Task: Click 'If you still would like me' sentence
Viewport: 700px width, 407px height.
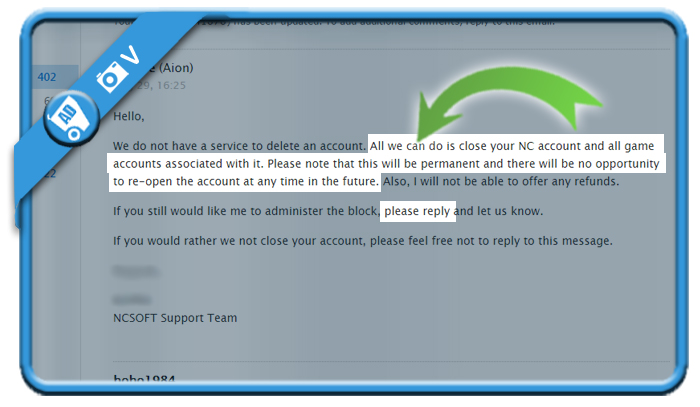Action: click(328, 211)
